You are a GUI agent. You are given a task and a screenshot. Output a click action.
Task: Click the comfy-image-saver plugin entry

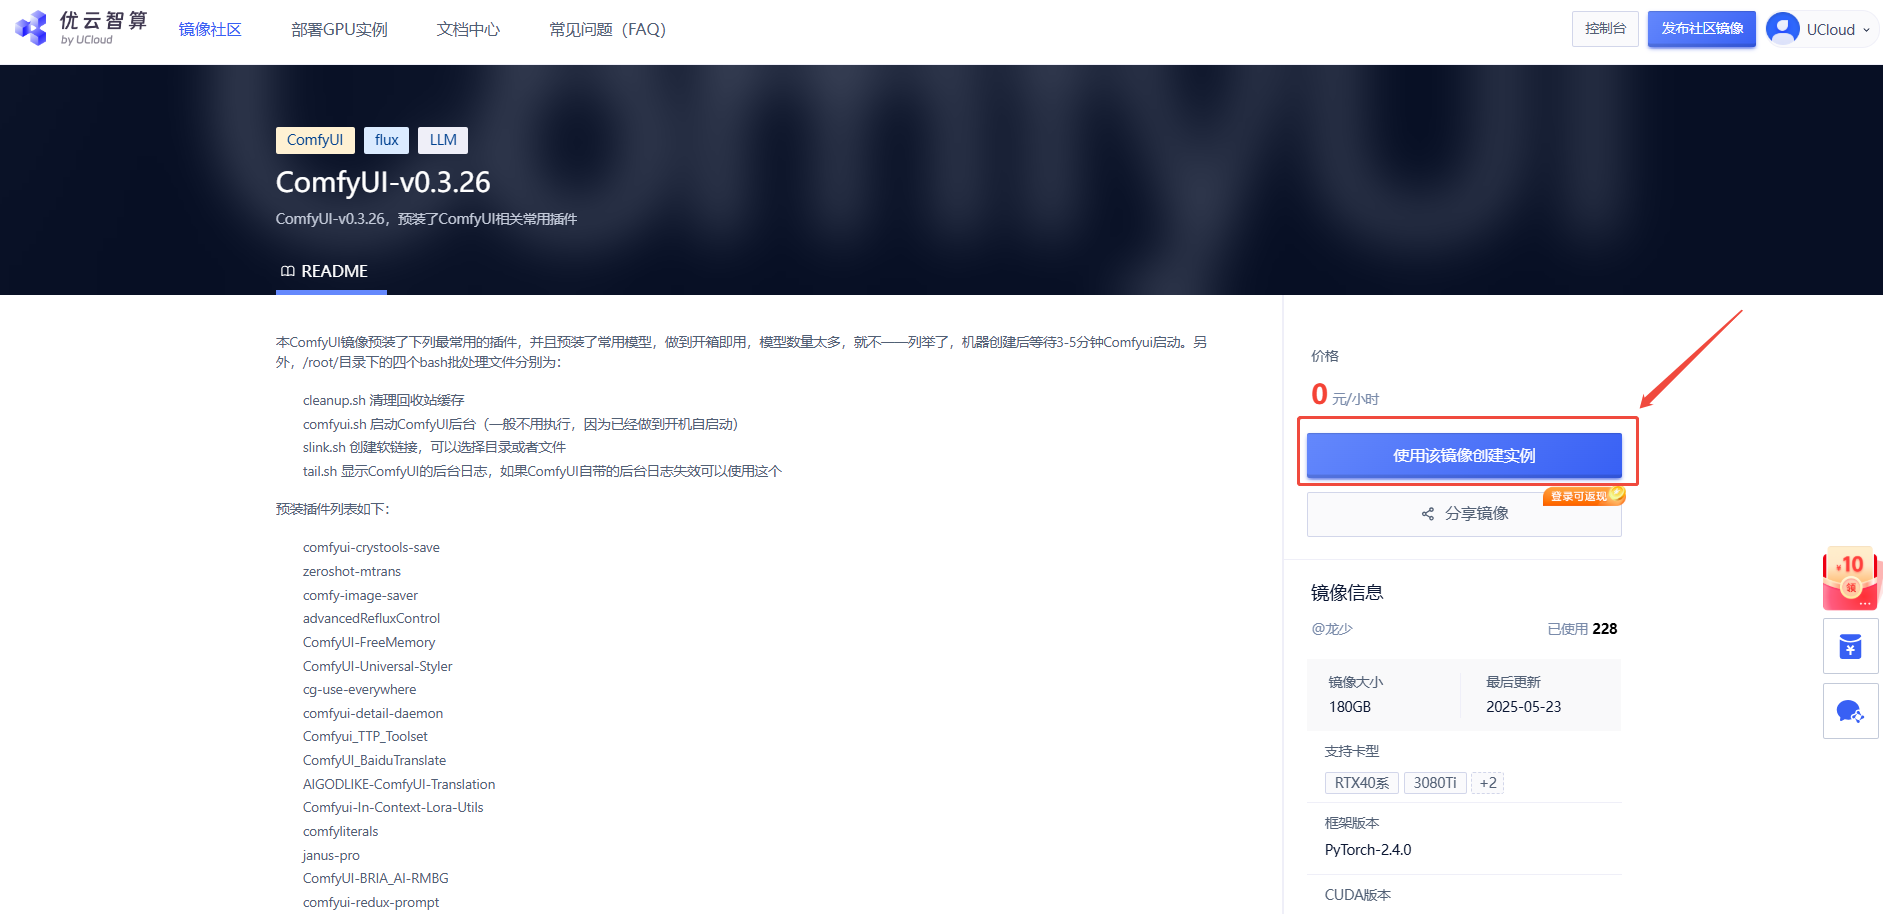(x=360, y=596)
